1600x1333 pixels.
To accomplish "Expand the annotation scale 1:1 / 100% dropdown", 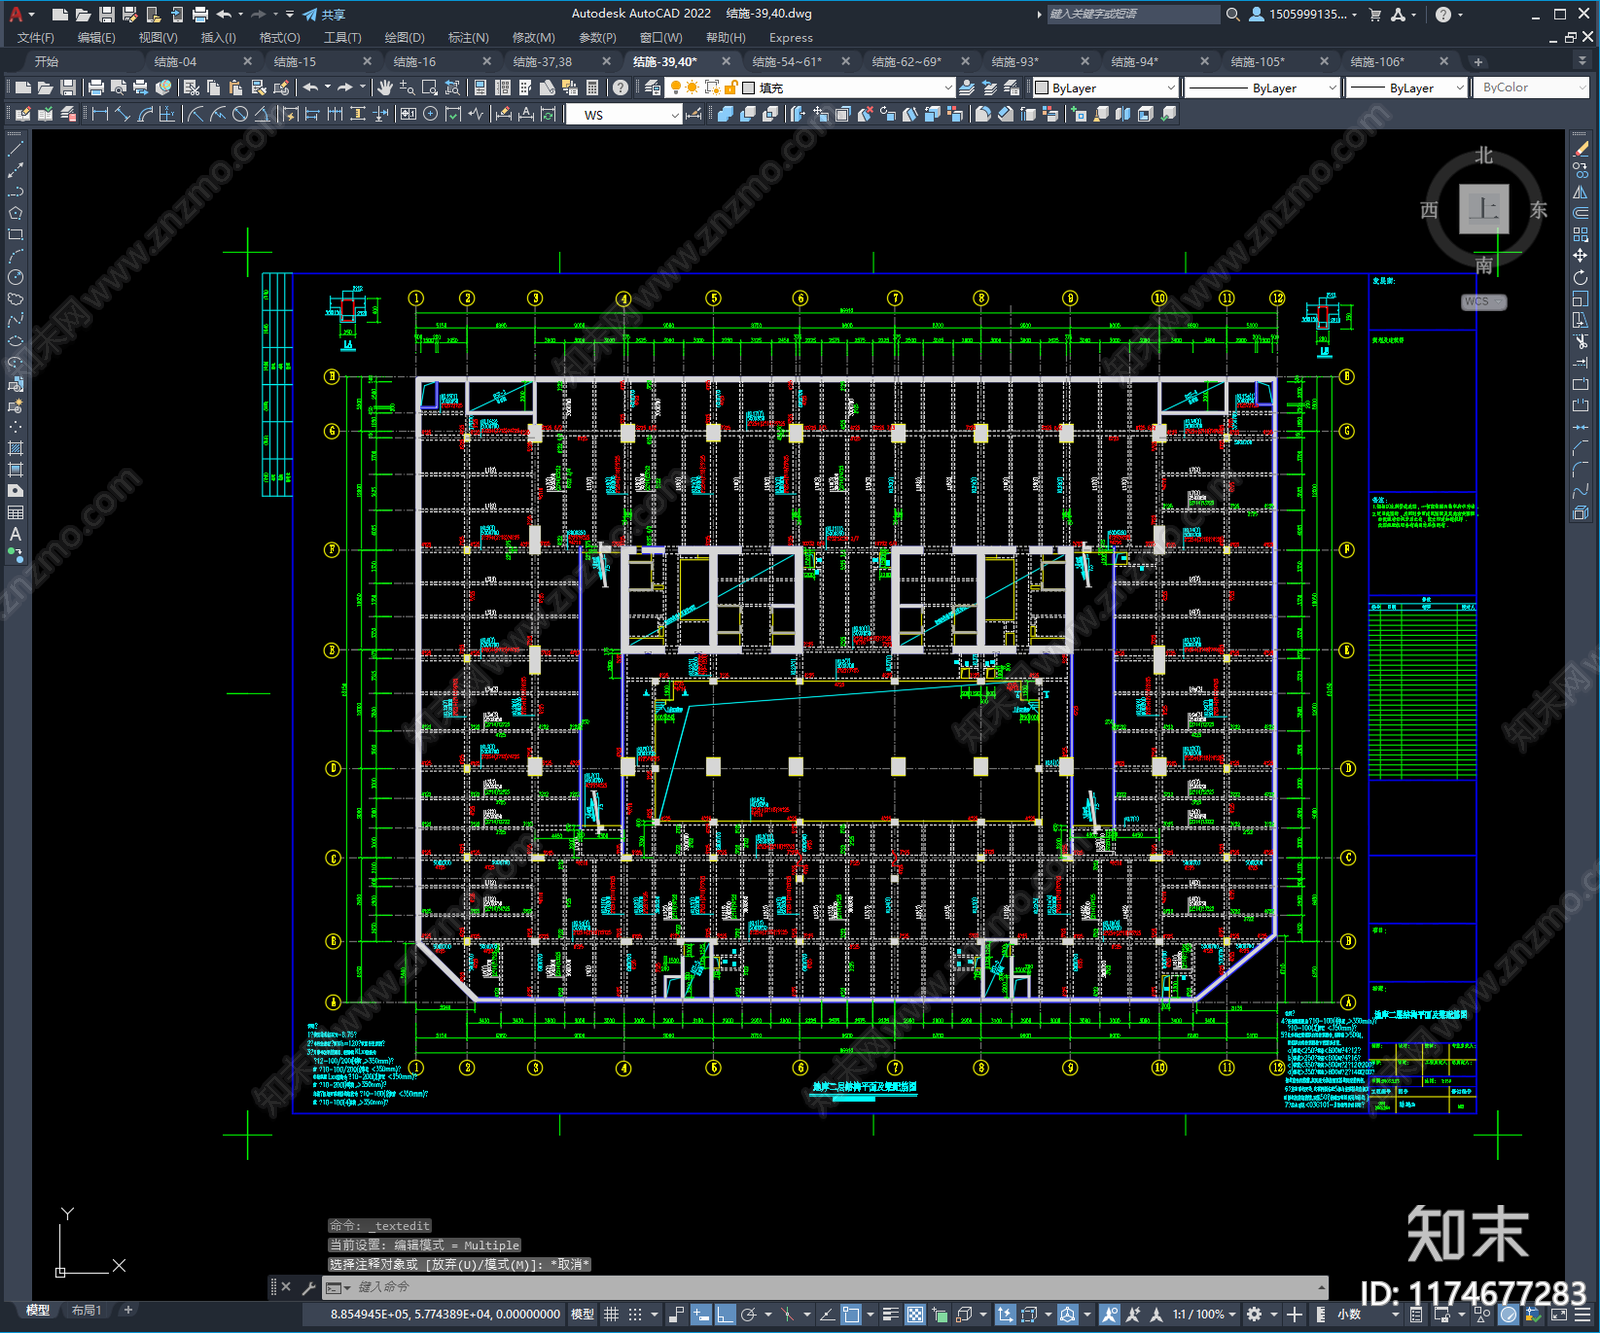I will tap(1204, 1314).
